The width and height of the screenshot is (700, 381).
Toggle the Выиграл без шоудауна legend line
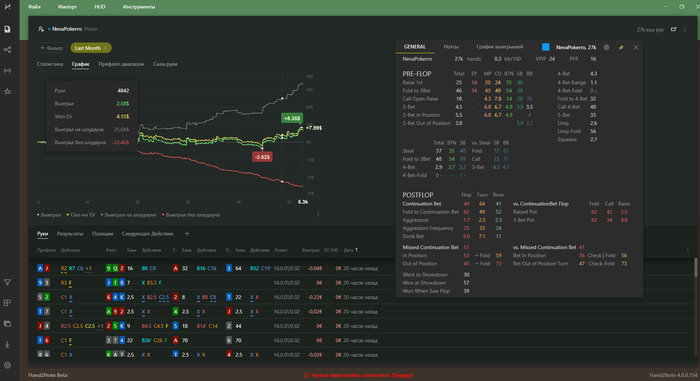[x=191, y=215]
